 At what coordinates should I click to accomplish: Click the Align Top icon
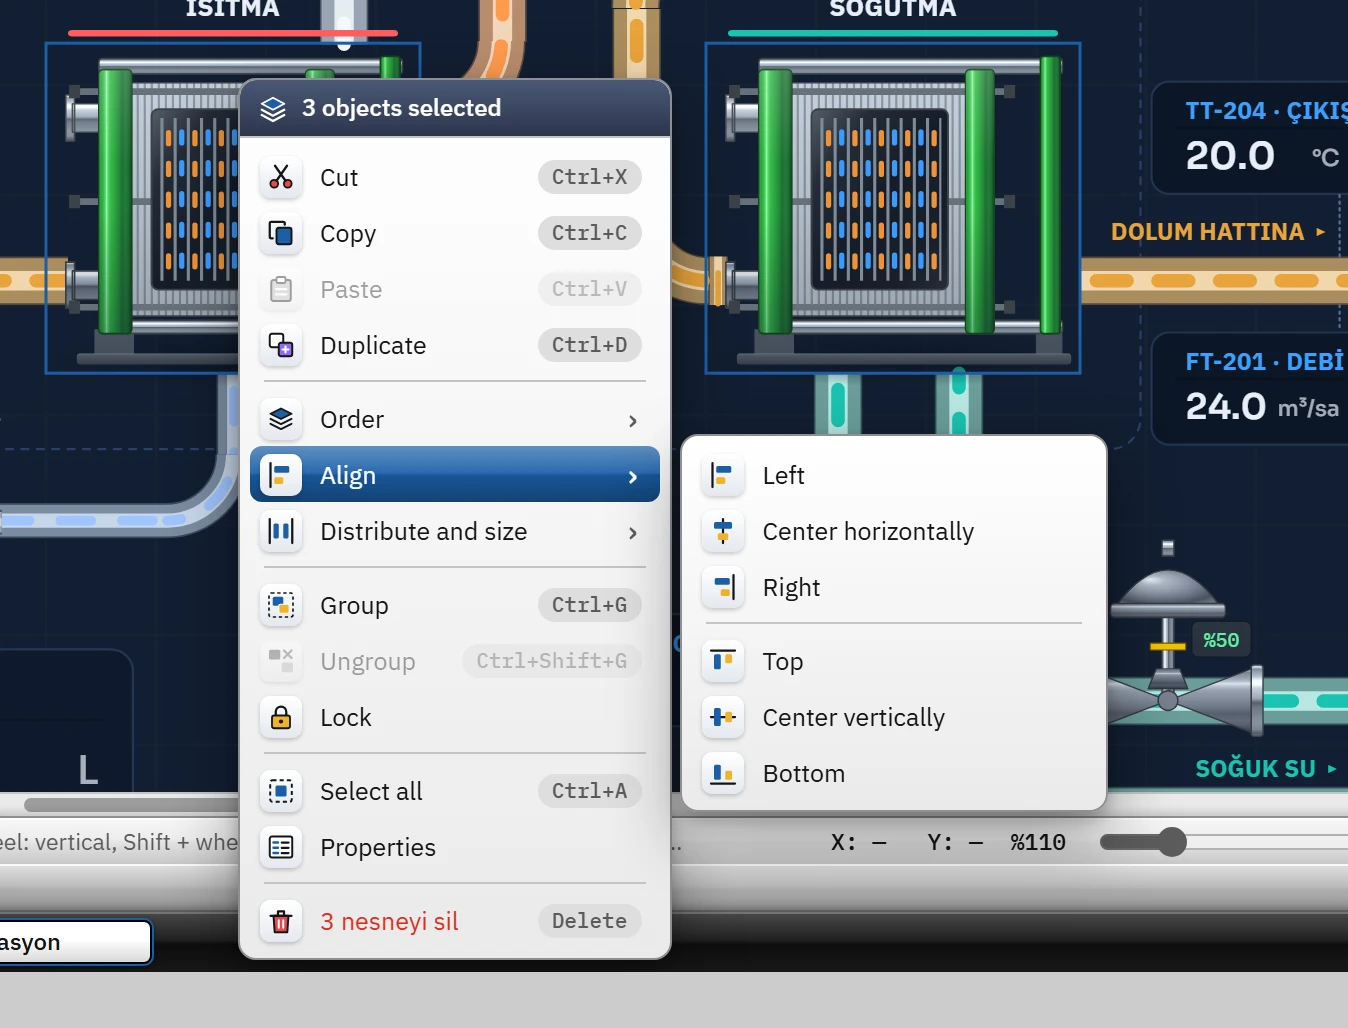tap(723, 661)
